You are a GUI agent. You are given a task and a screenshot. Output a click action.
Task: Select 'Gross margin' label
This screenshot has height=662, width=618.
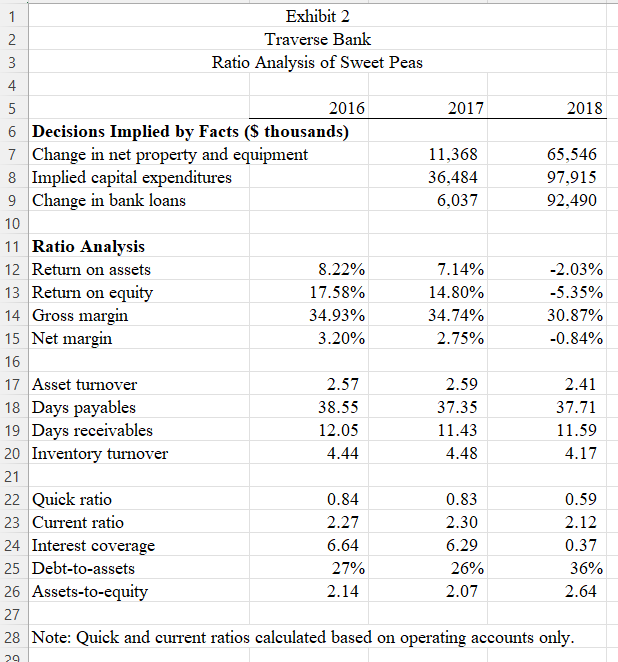tap(80, 316)
